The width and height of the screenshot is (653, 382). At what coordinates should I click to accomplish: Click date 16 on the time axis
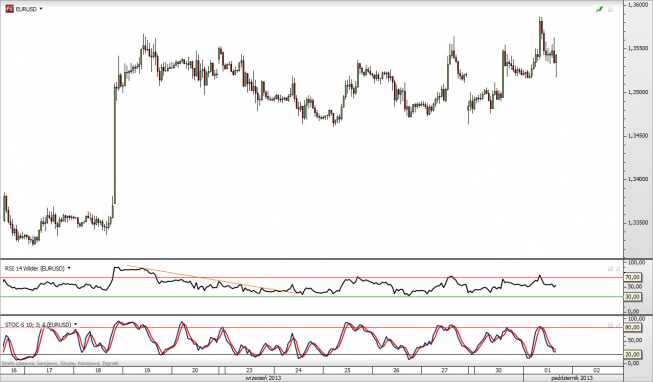(14, 370)
